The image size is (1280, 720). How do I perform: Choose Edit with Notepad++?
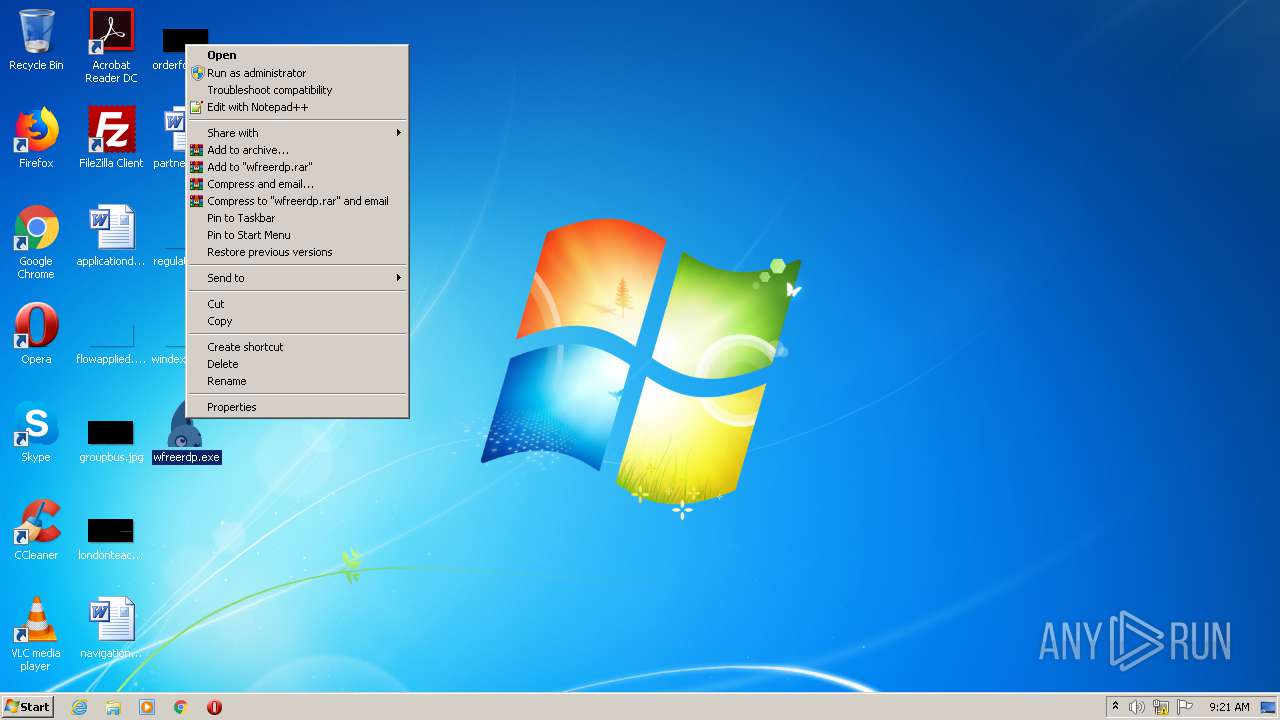[297, 107]
